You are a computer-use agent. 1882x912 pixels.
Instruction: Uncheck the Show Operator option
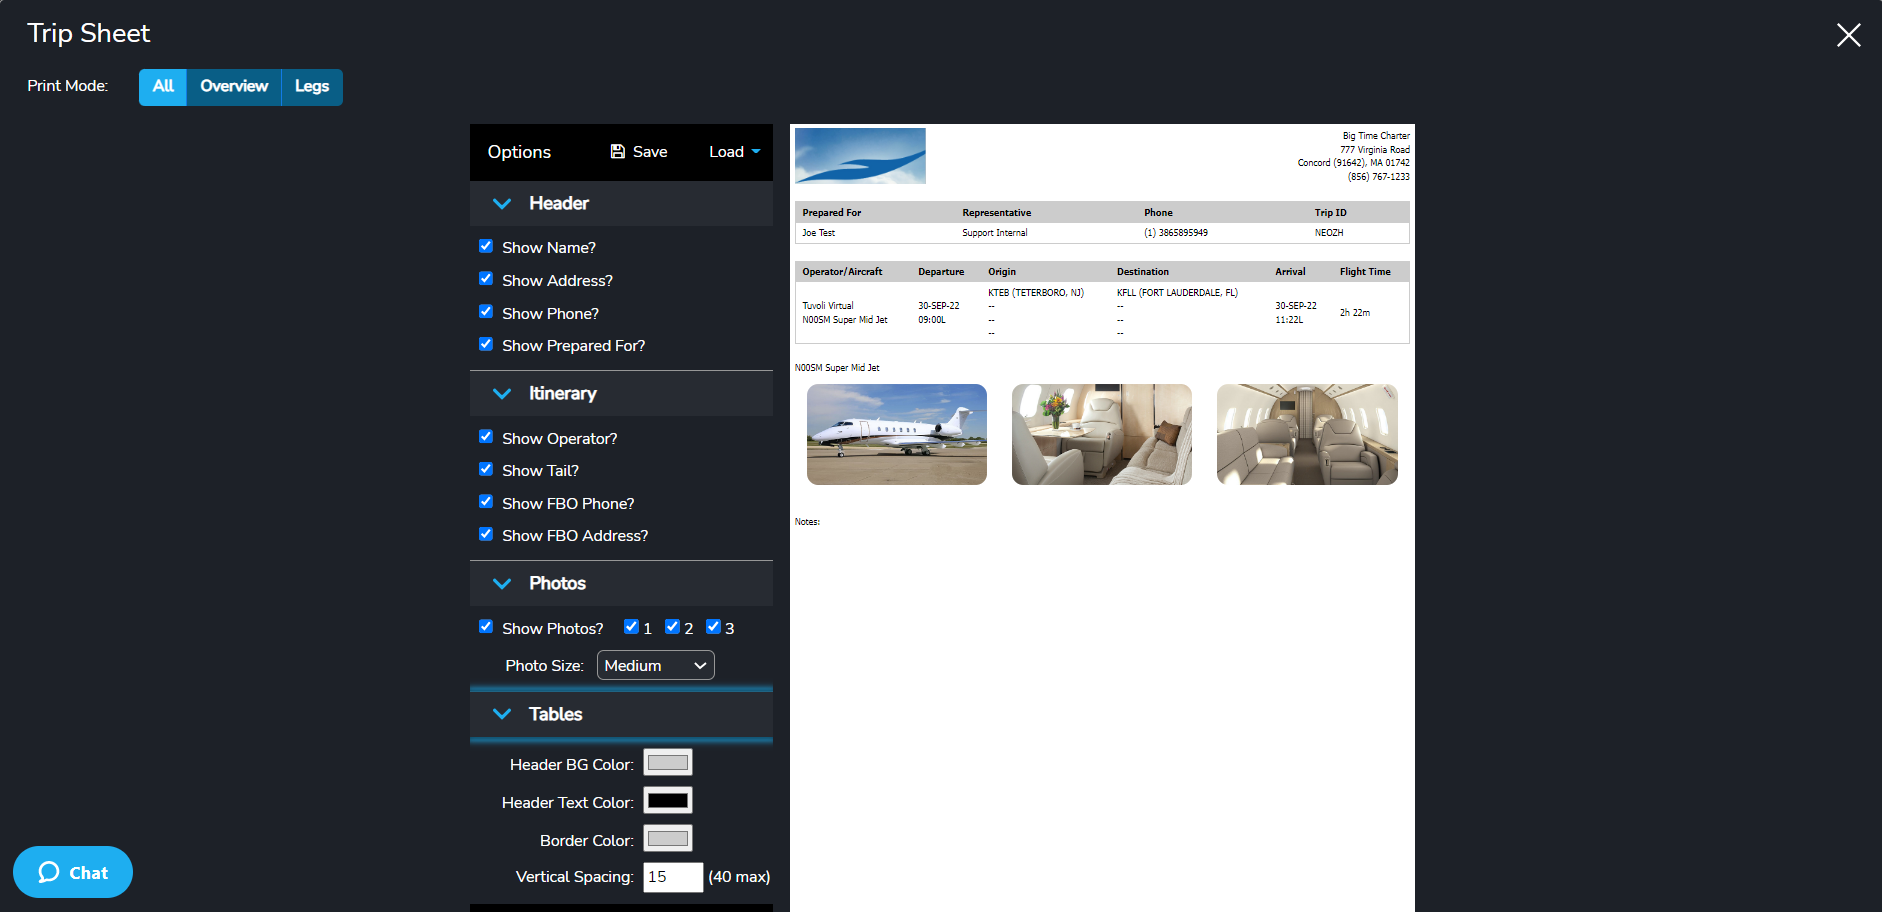tap(486, 436)
